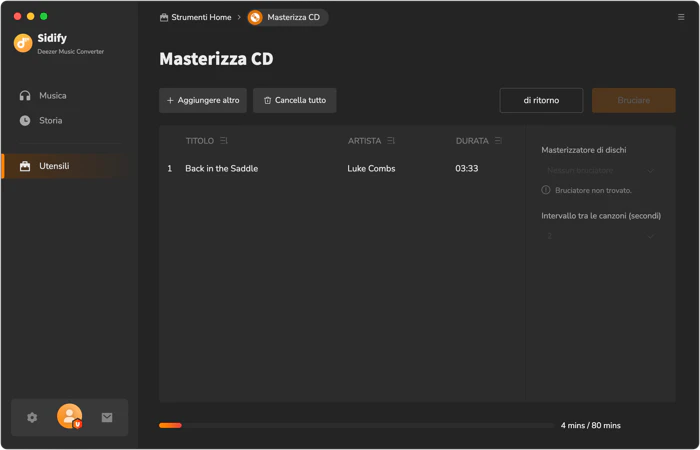This screenshot has width=700, height=450.
Task: Go back to Strumenti Home breadcrumb
Action: pyautogui.click(x=196, y=17)
